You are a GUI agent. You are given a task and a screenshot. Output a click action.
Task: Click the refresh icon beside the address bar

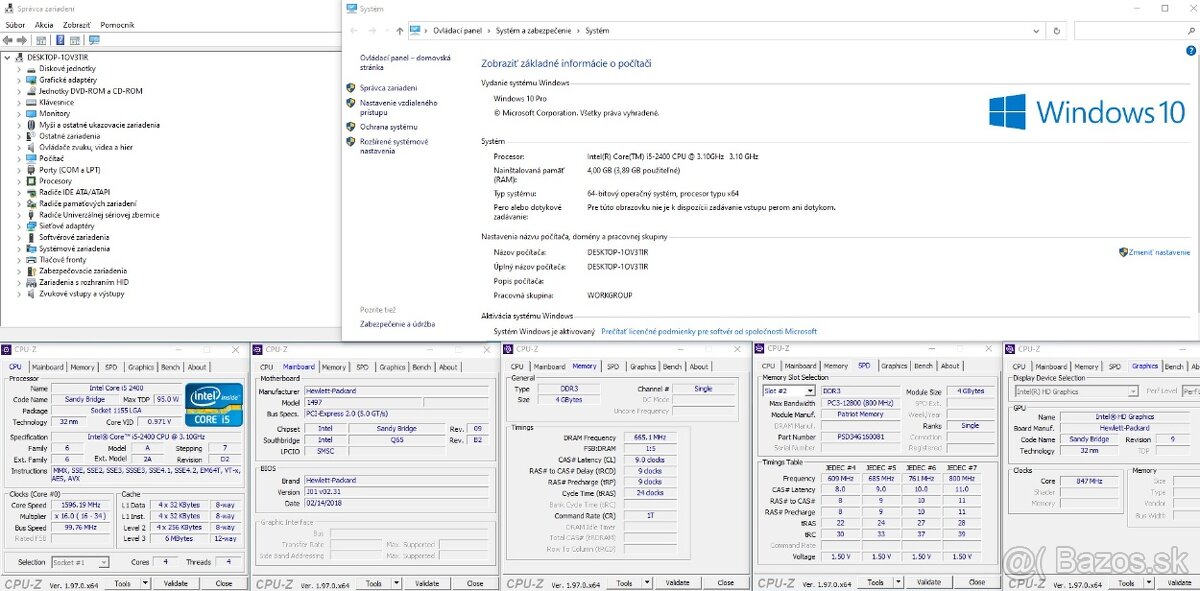point(1057,30)
